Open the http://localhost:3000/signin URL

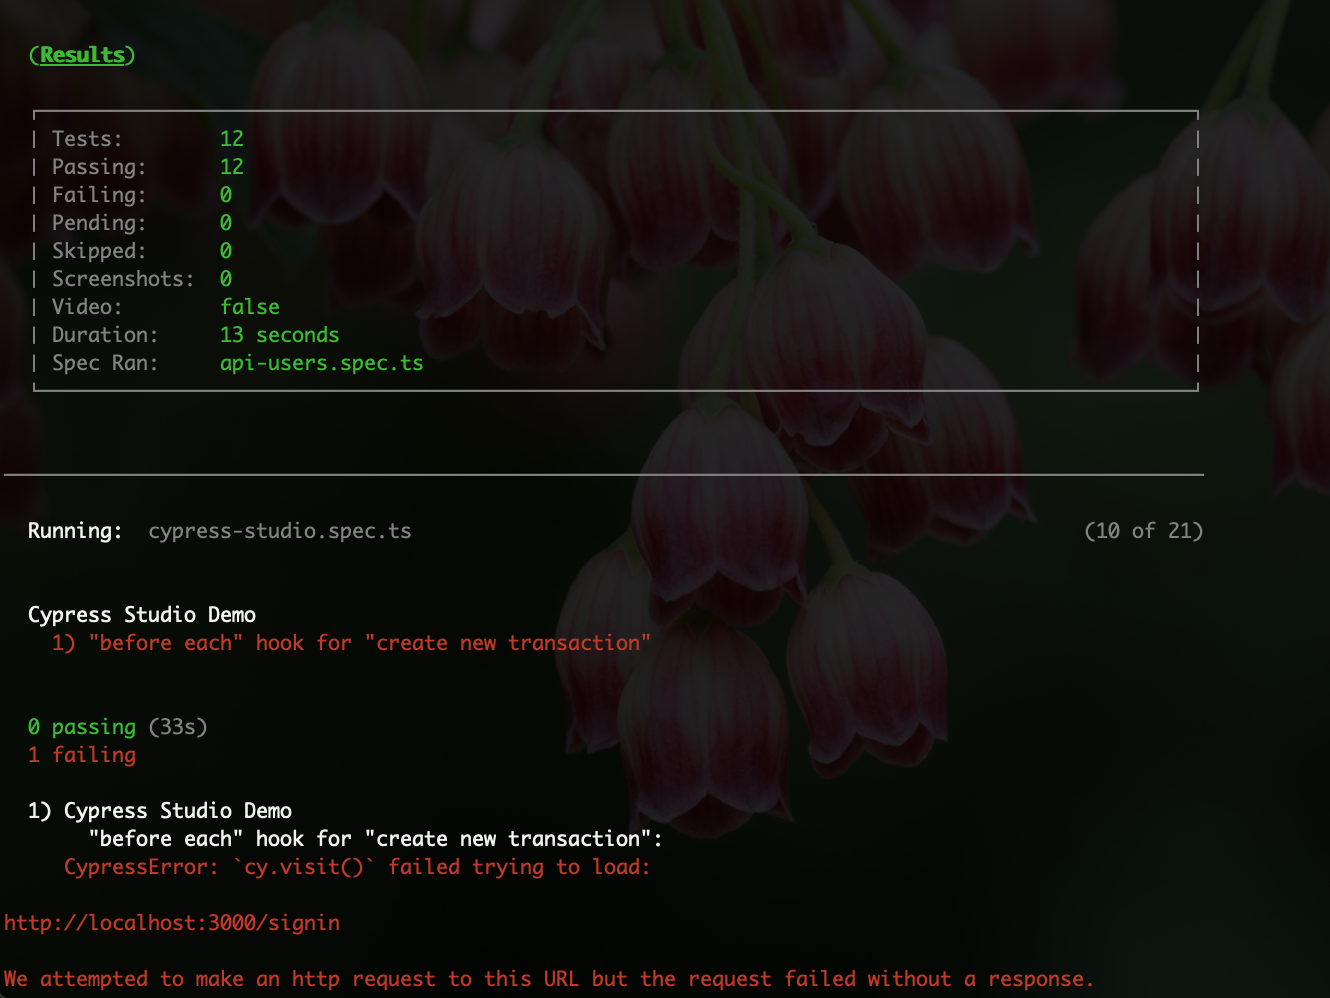tap(172, 923)
